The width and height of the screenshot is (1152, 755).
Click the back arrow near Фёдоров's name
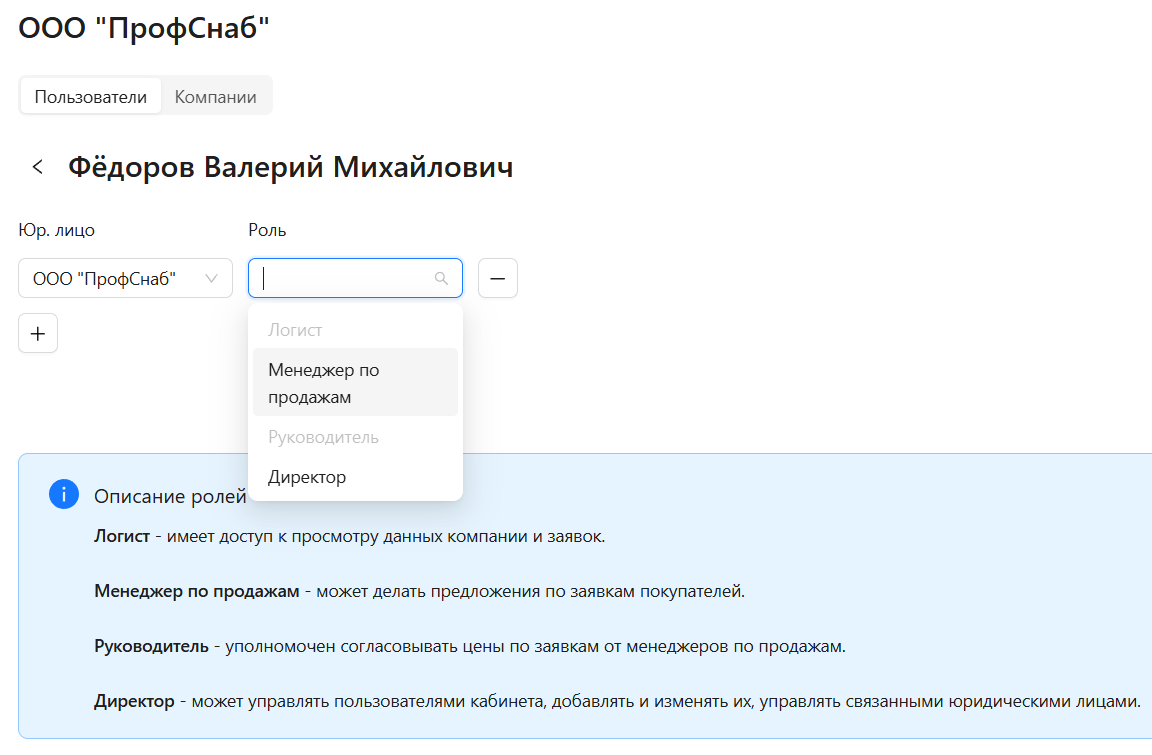coord(37,166)
